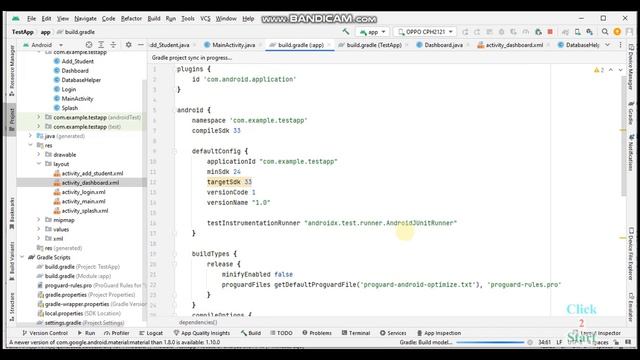This screenshot has height=360, width=640.
Task: Open the App Inspection tool window
Action: pyautogui.click(x=439, y=333)
